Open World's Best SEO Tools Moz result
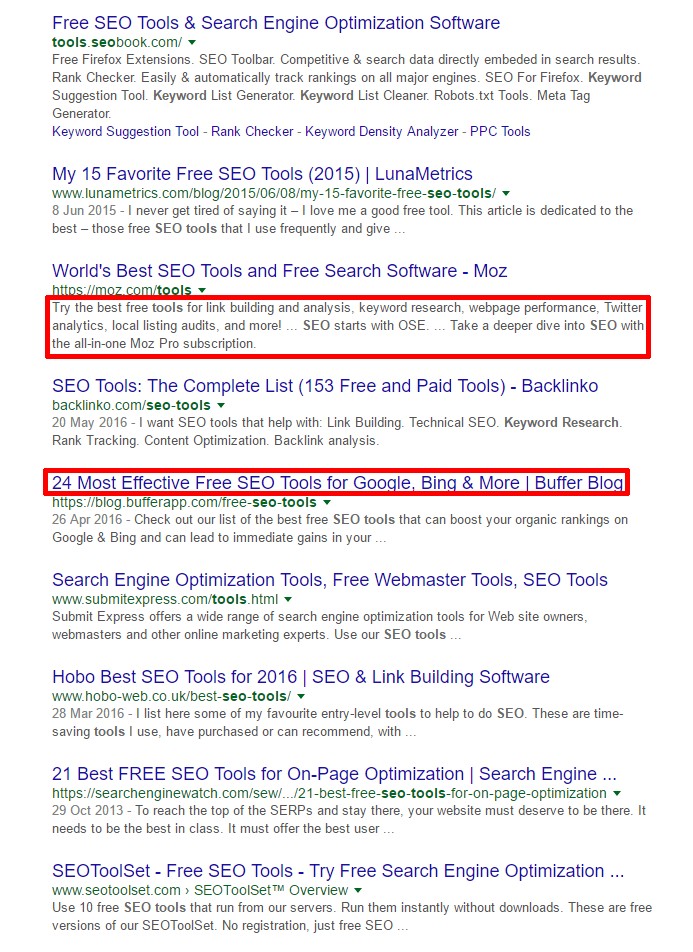The image size is (693, 952). pos(279,271)
